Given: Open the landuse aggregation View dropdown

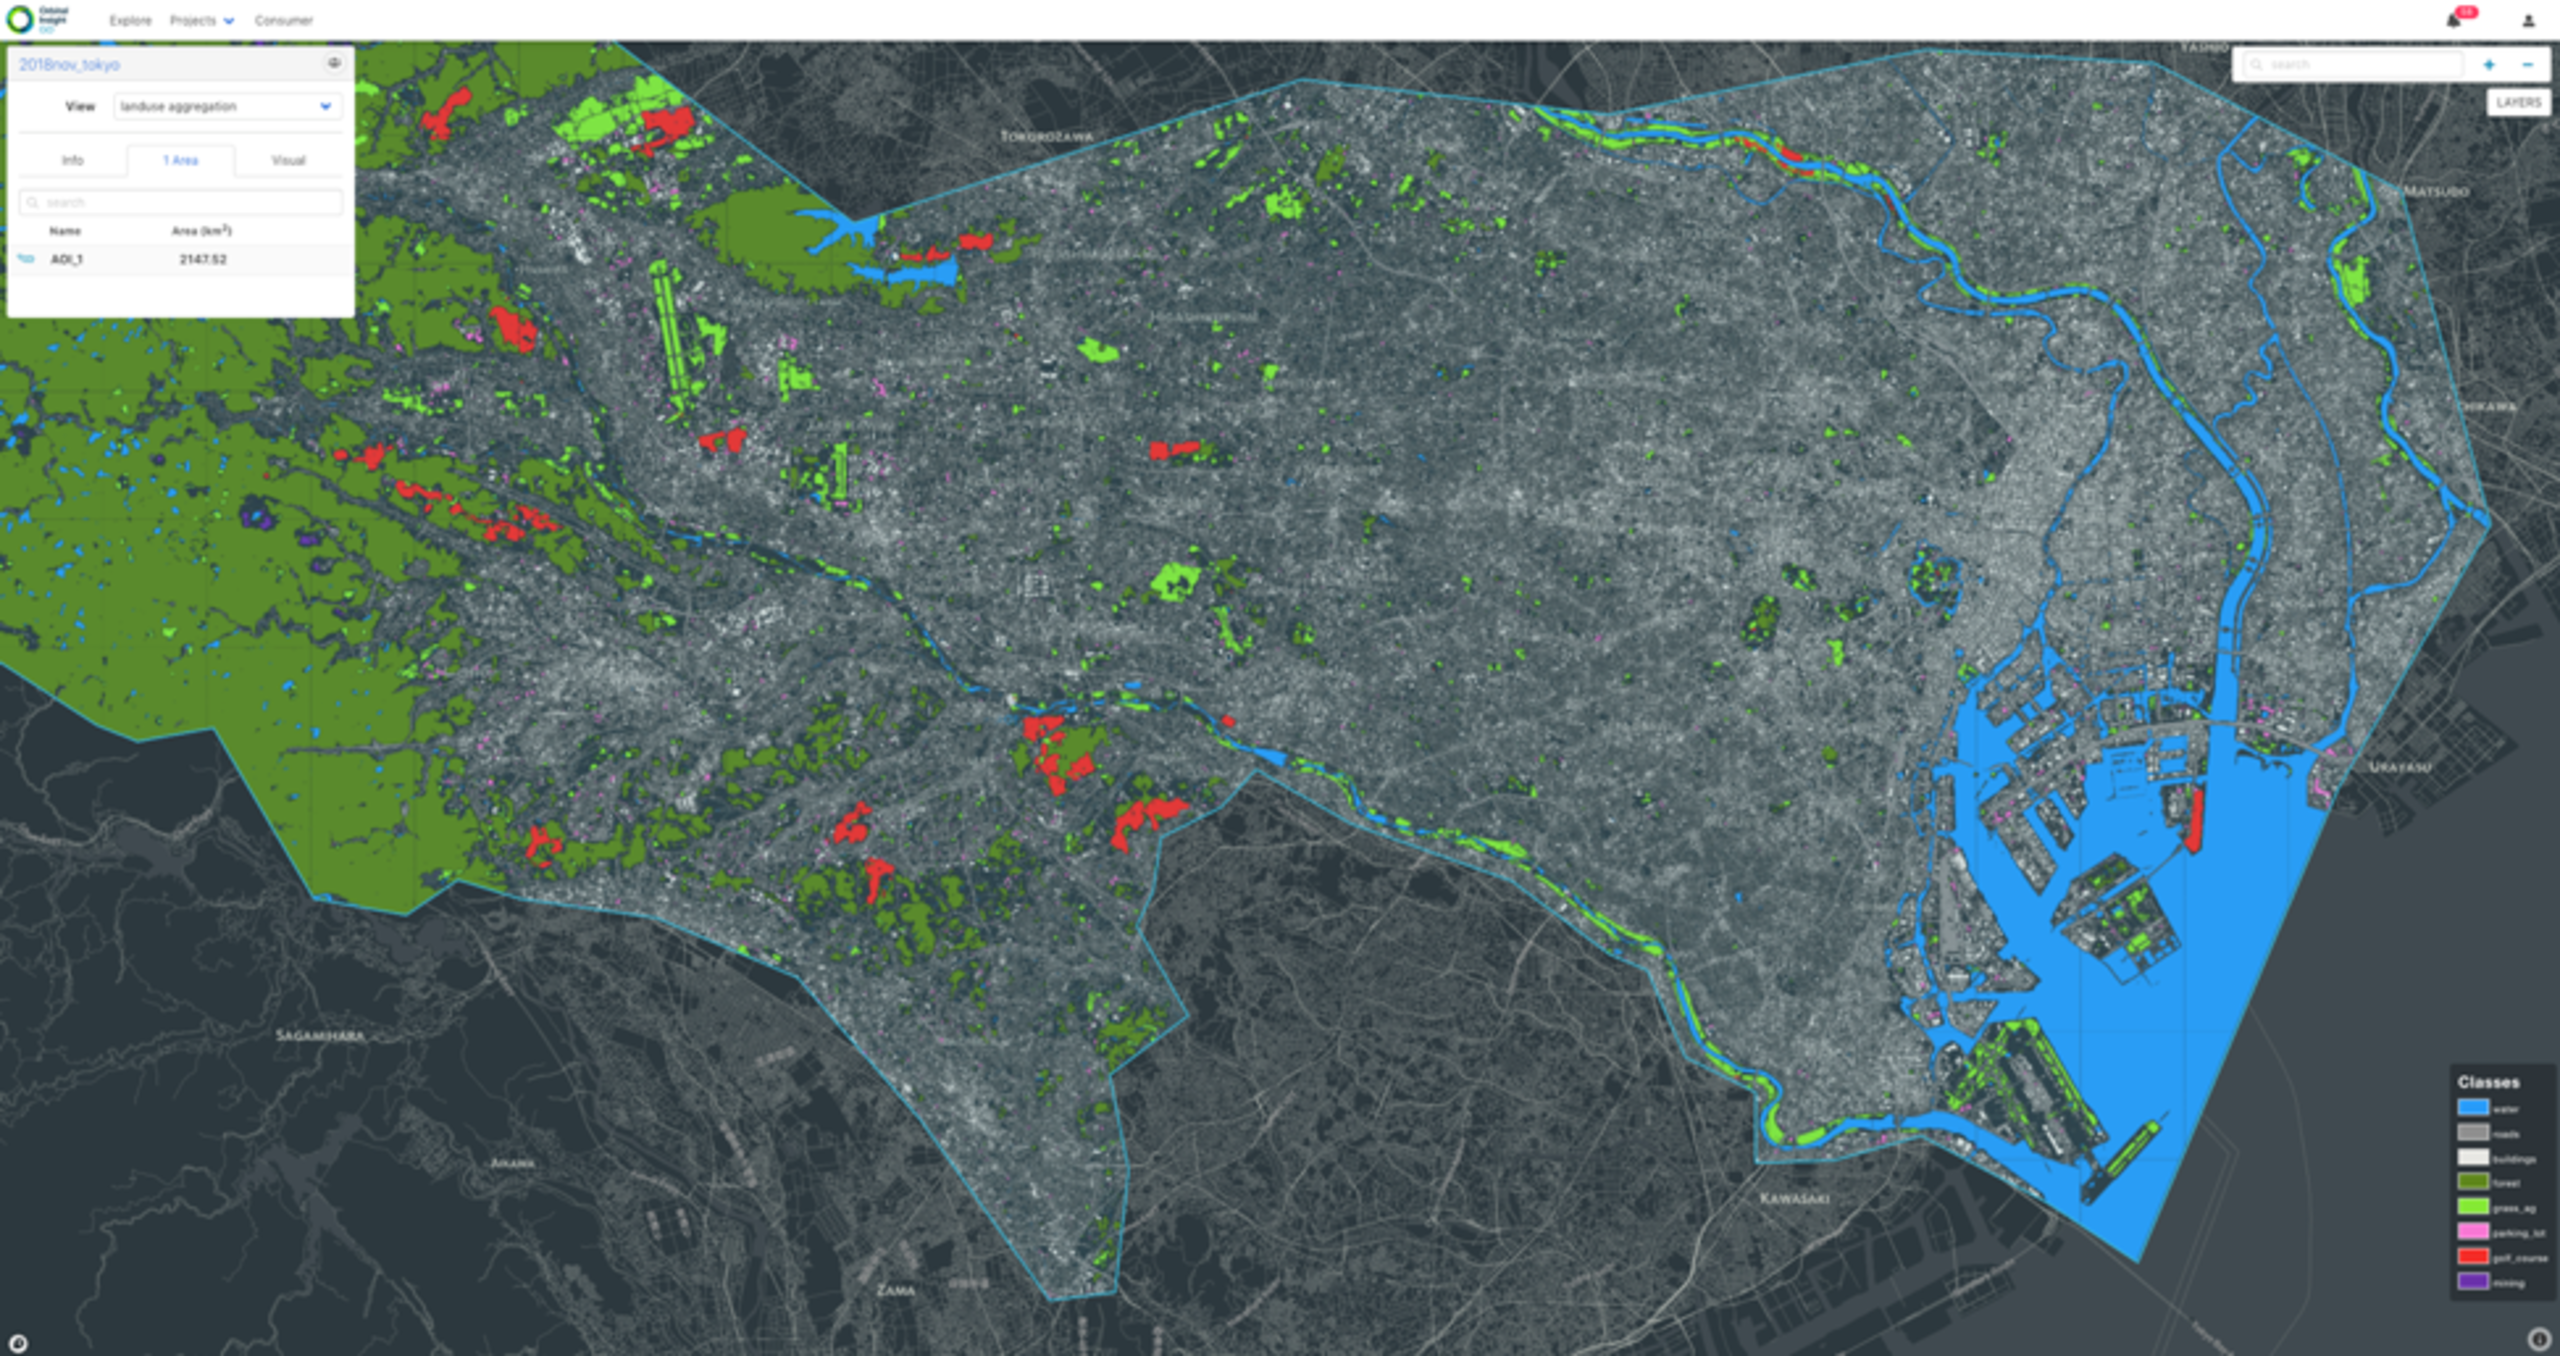Looking at the screenshot, I should (x=227, y=106).
